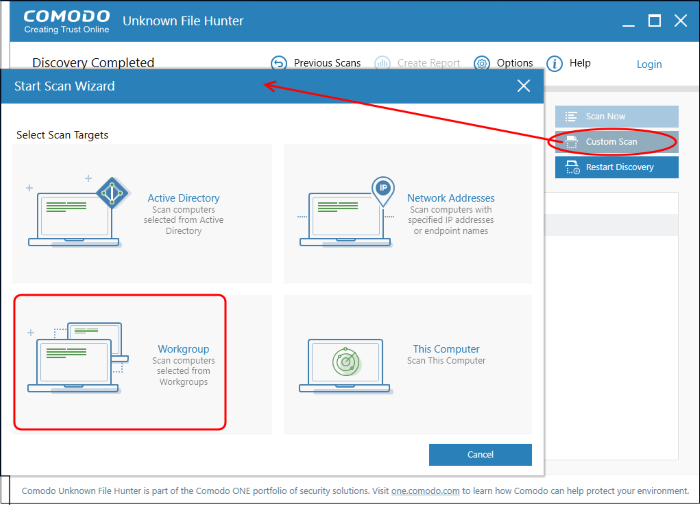Select the This Computer scan target title
The width and height of the screenshot is (700, 505).
446,349
